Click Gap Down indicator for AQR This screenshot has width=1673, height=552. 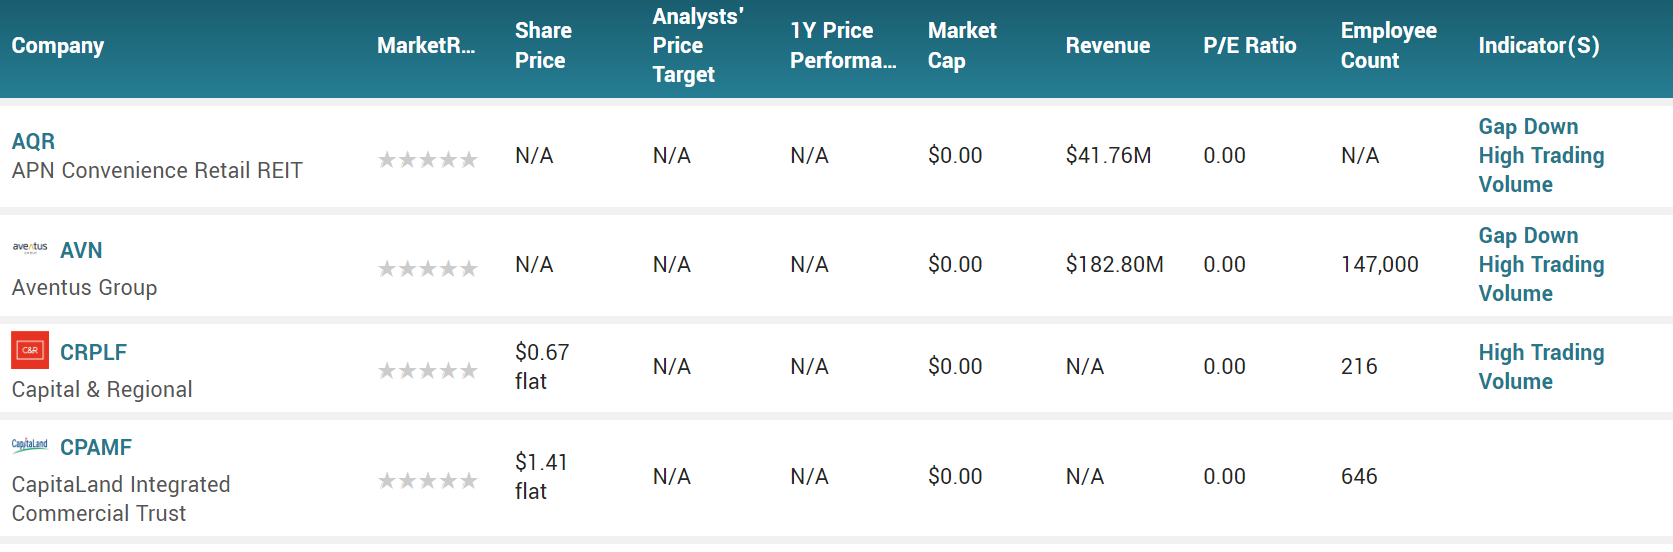click(x=1528, y=127)
